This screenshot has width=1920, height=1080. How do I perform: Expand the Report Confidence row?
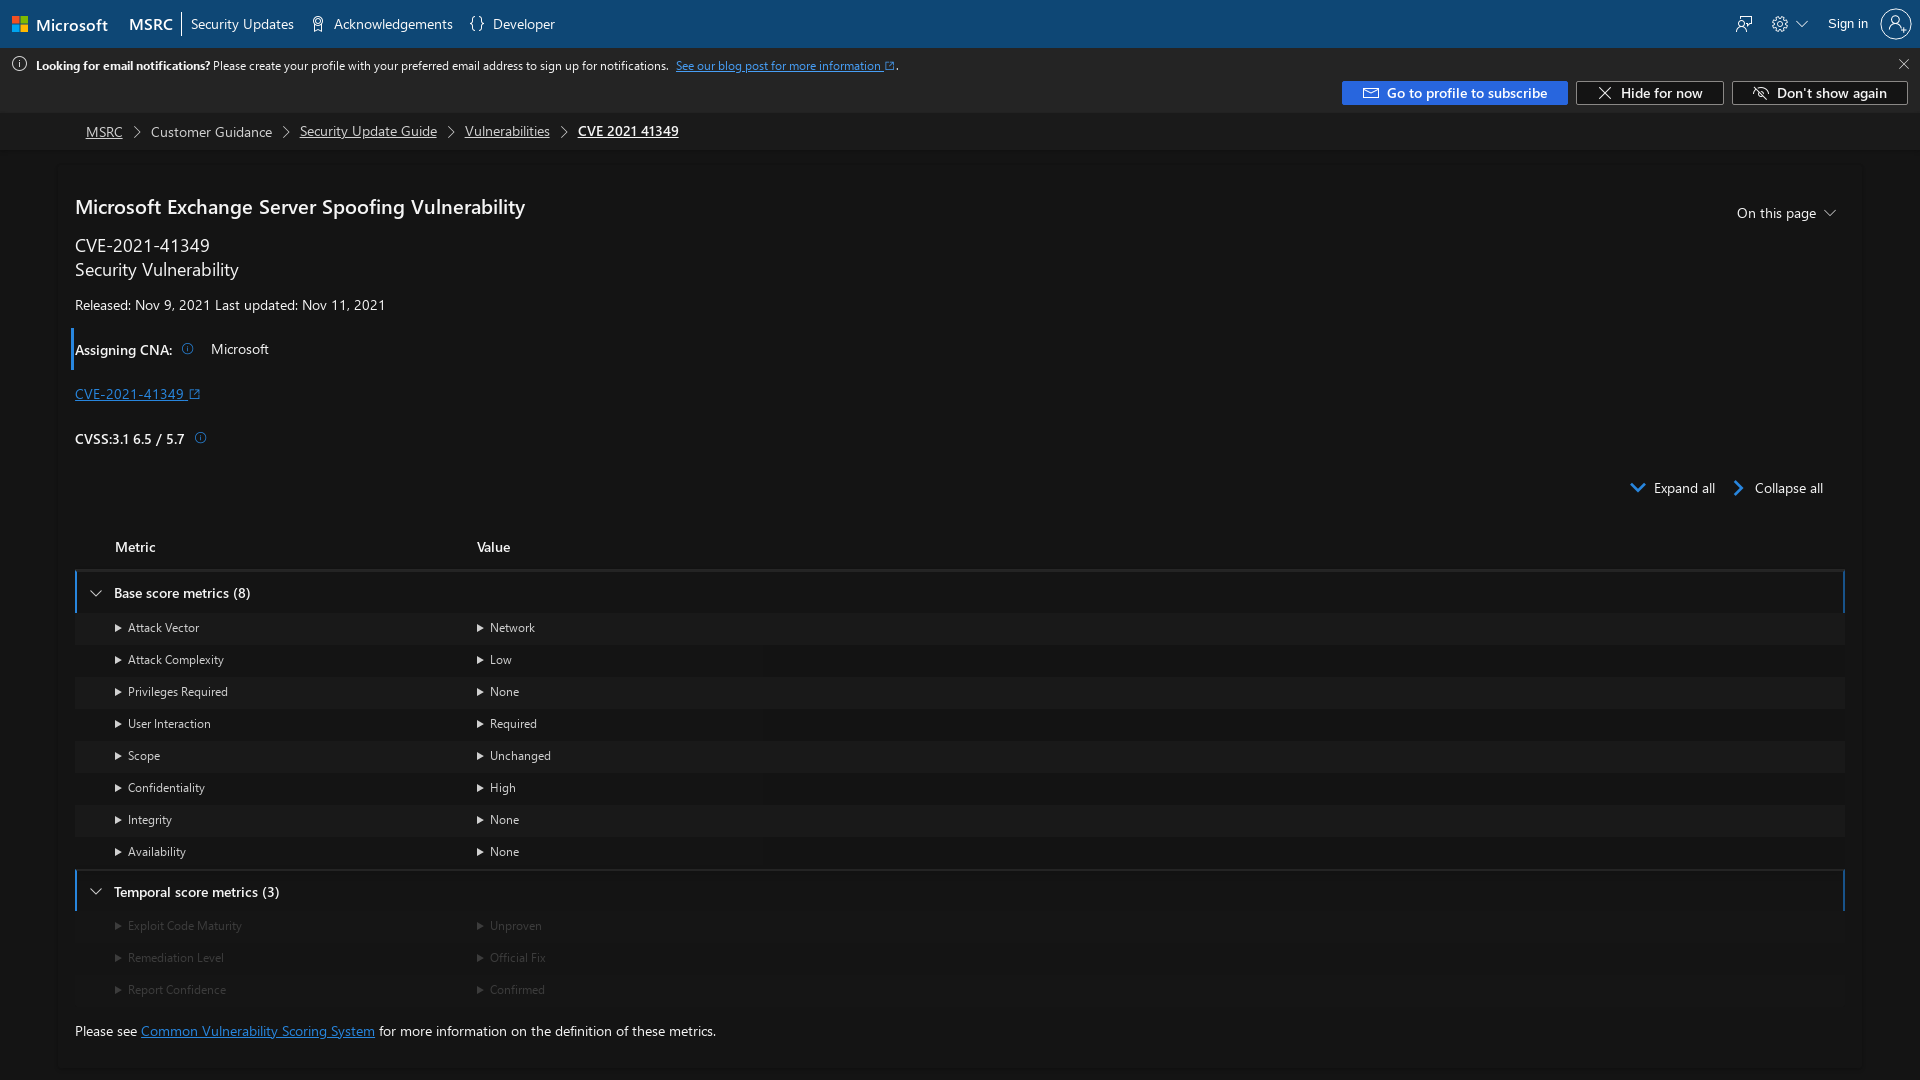pyautogui.click(x=170, y=990)
